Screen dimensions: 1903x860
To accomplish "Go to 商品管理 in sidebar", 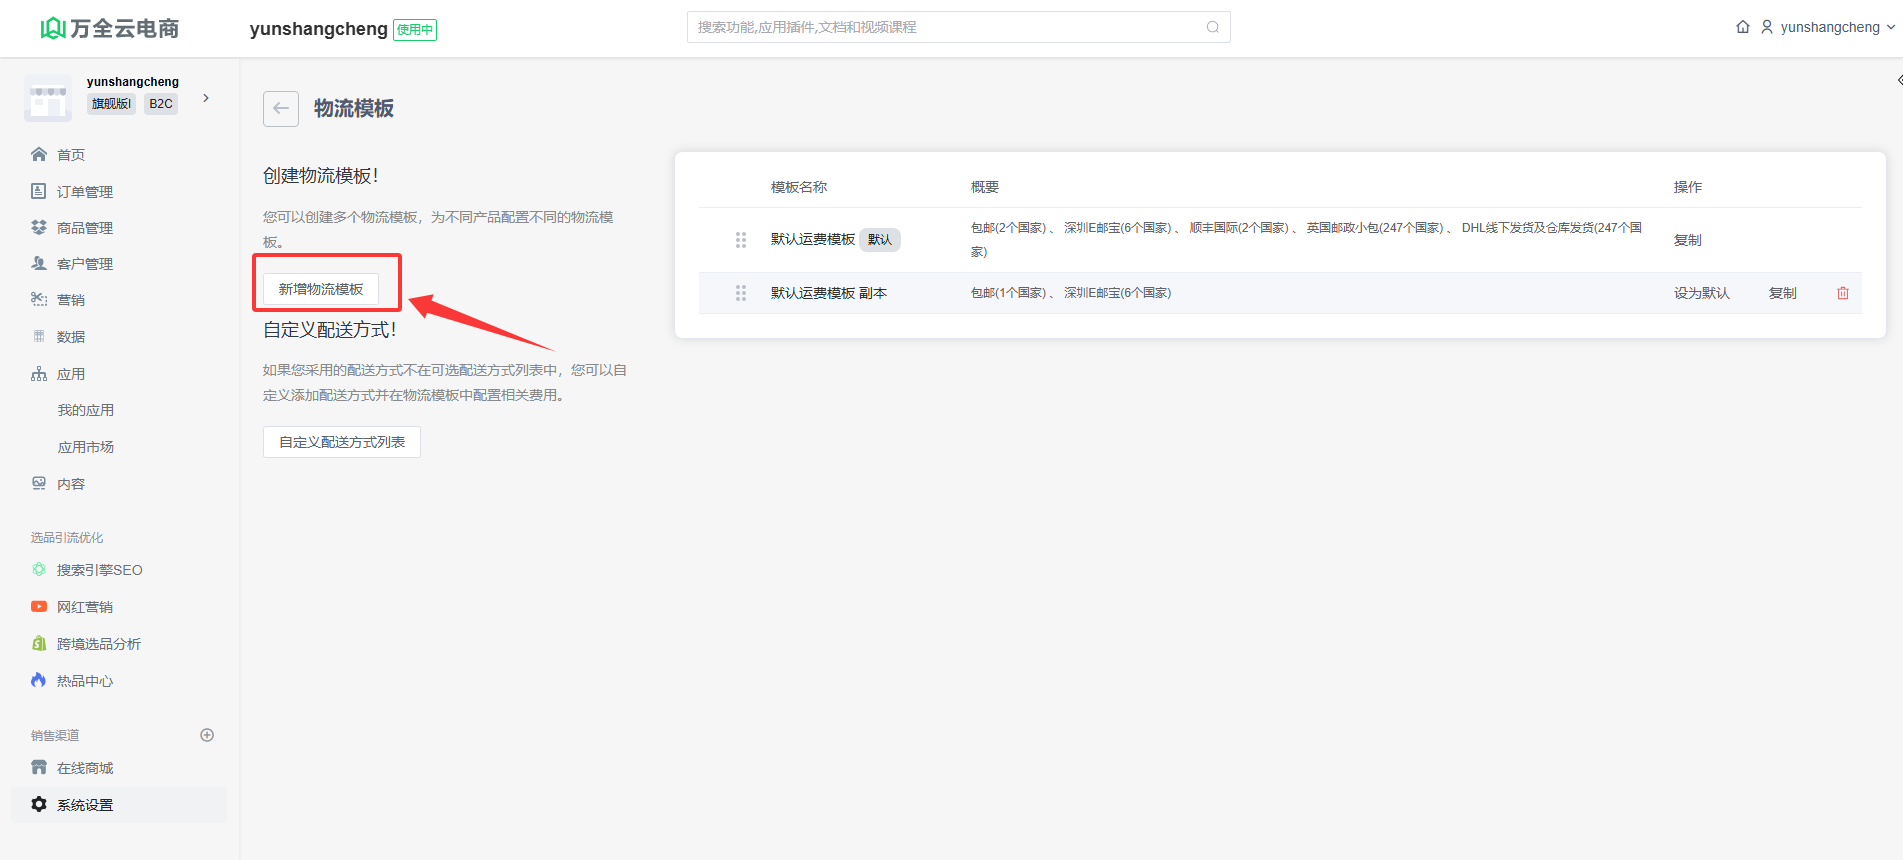I will click(84, 228).
